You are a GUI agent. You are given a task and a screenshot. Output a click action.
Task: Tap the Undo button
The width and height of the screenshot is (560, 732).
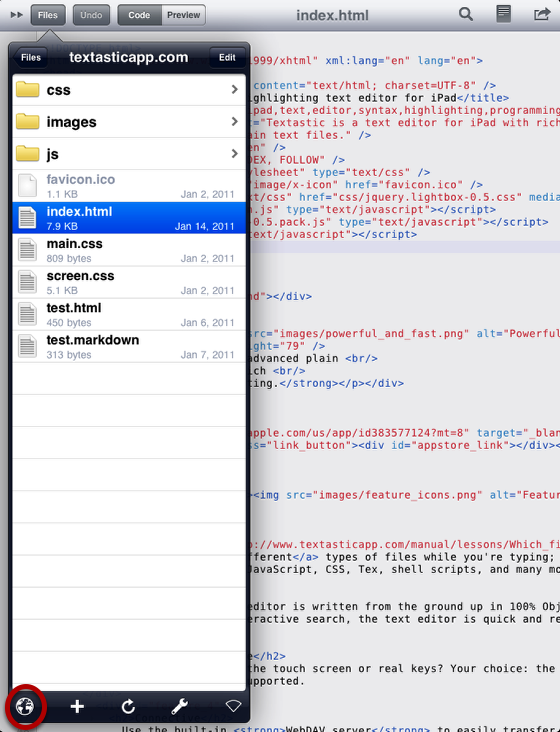click(91, 15)
